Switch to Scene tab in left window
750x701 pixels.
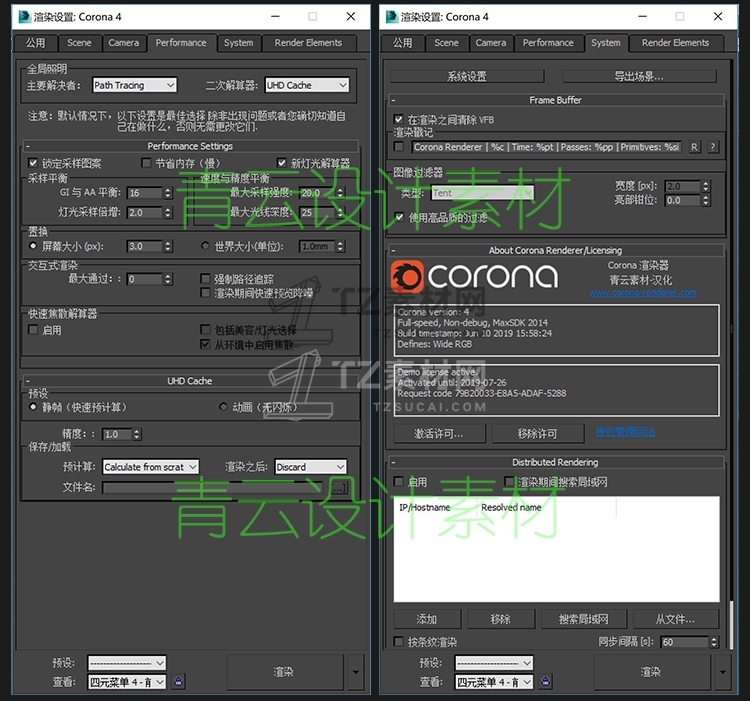pos(79,43)
